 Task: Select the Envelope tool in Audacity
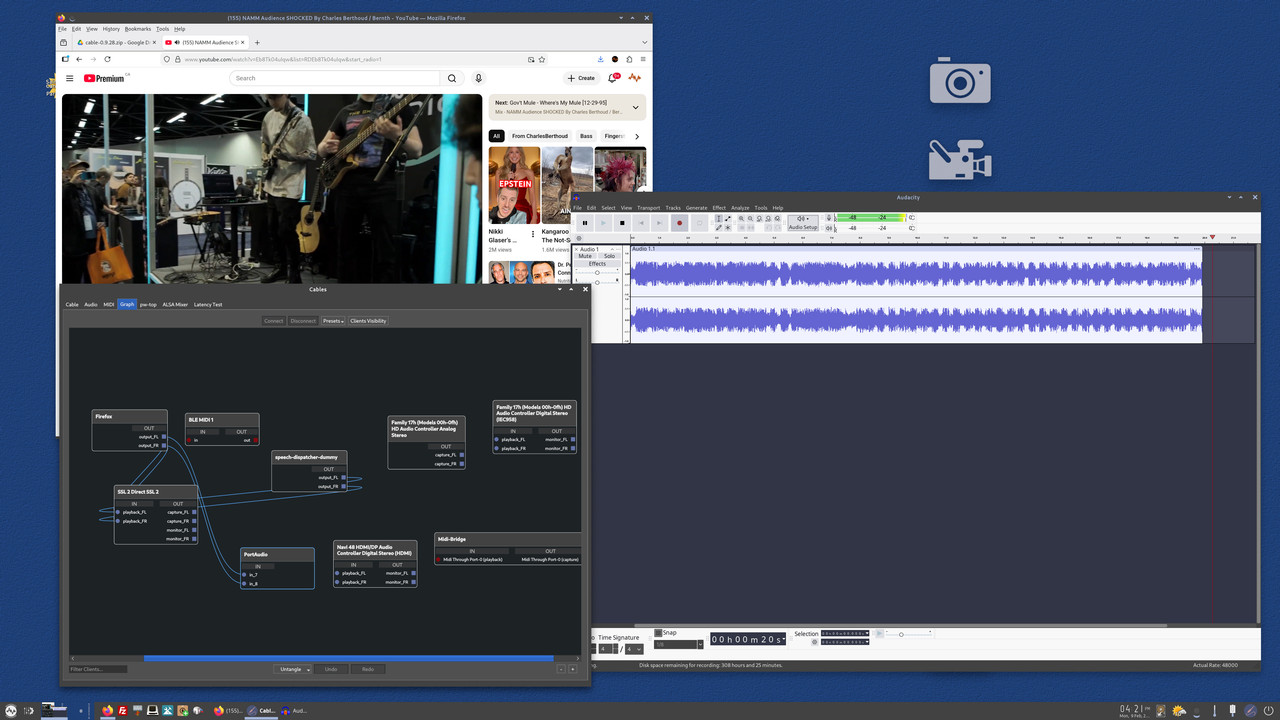point(728,218)
